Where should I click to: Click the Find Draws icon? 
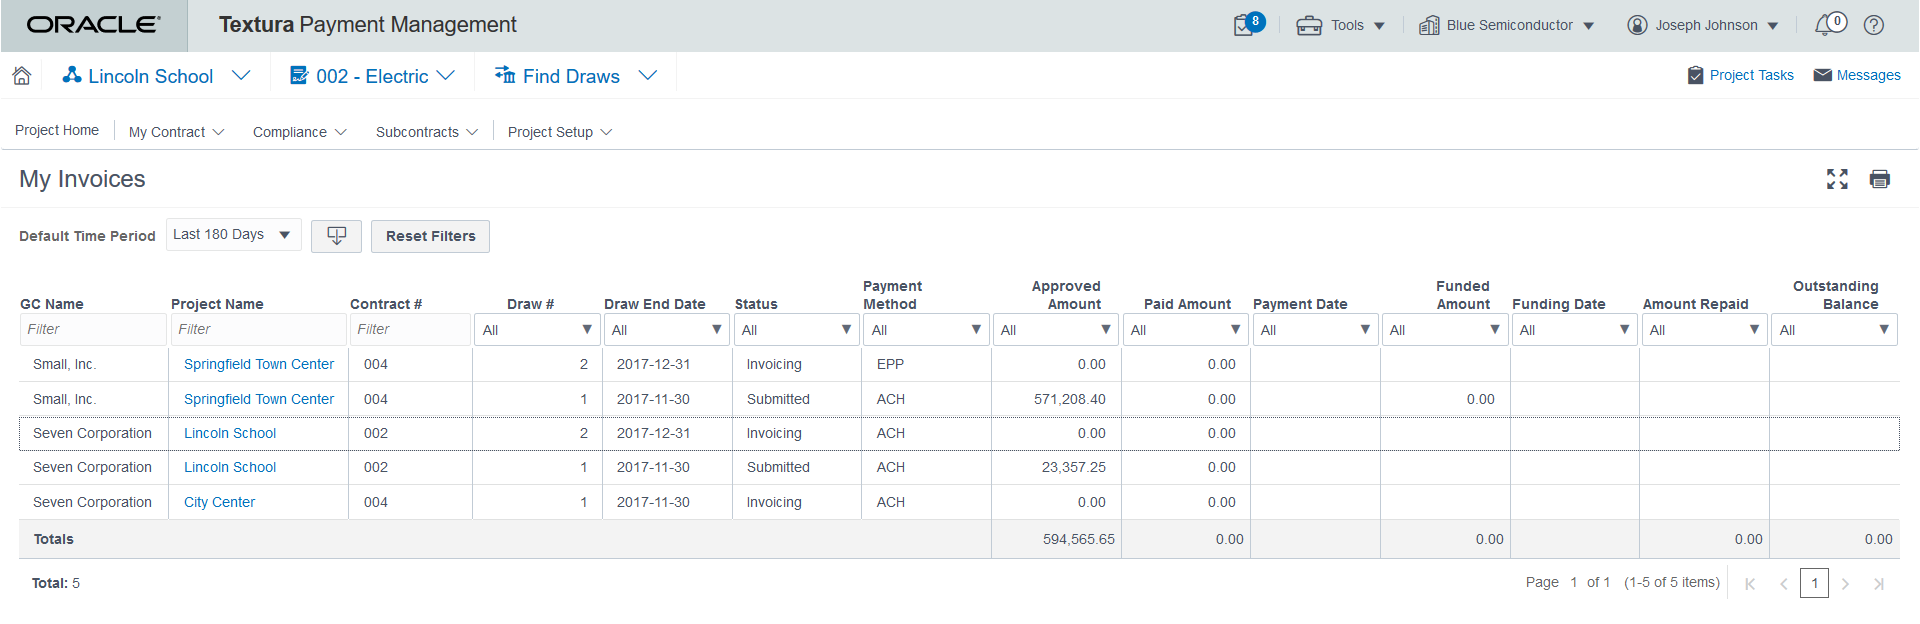pyautogui.click(x=505, y=75)
